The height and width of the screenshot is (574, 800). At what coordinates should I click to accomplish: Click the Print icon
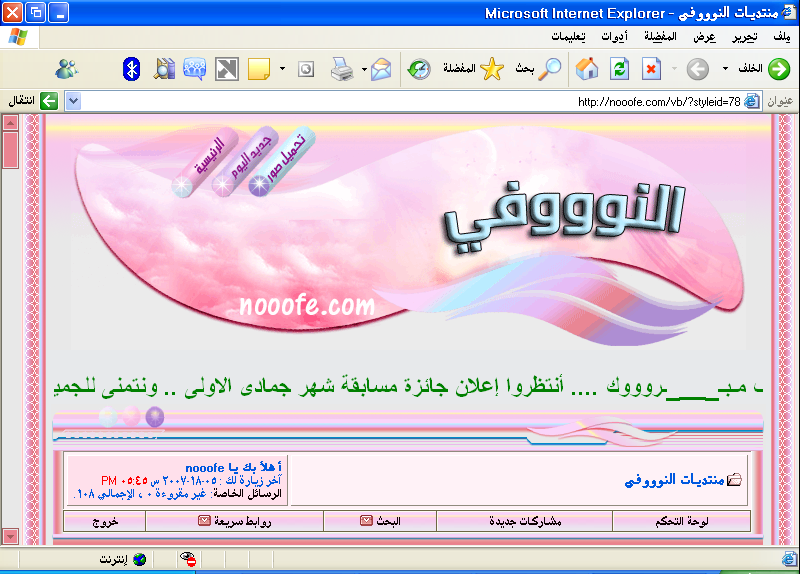(x=341, y=69)
